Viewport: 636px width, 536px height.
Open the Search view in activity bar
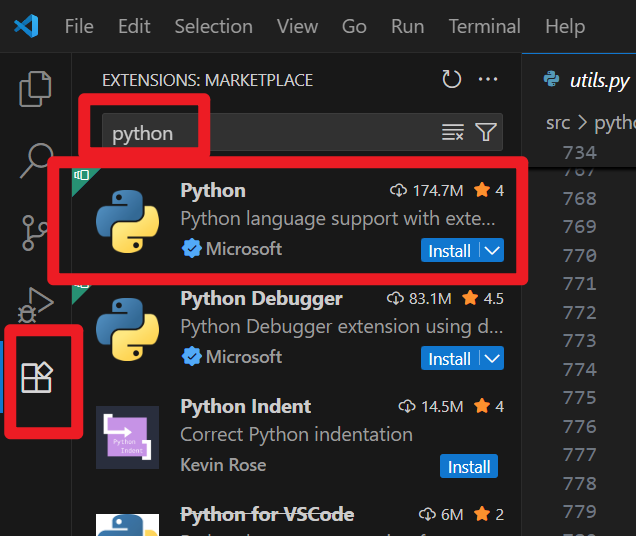coord(37,160)
